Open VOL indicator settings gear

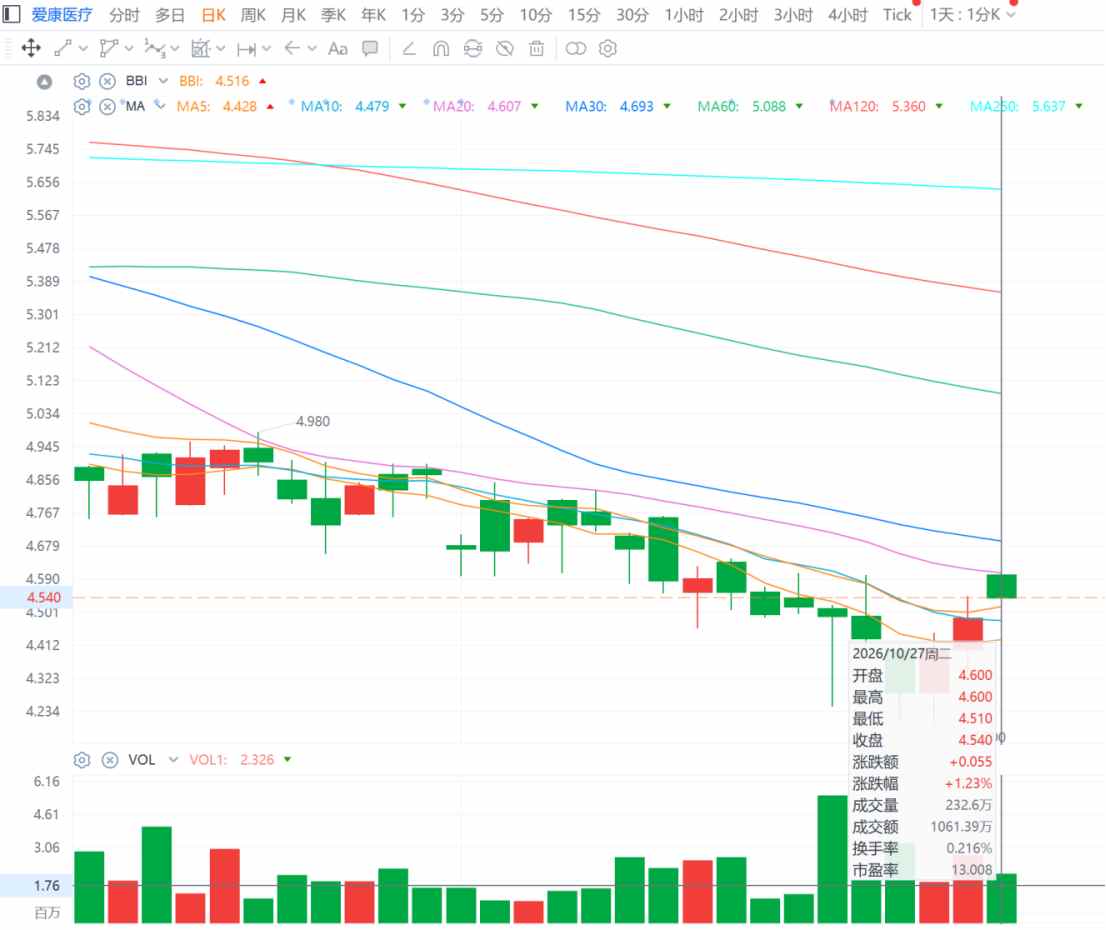[x=82, y=760]
